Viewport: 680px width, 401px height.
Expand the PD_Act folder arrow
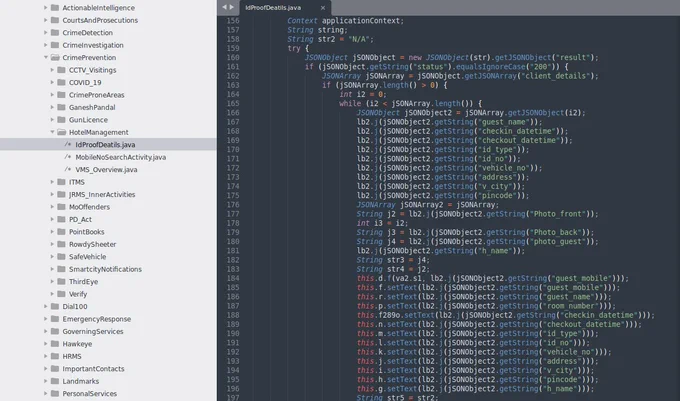pyautogui.click(x=52, y=219)
